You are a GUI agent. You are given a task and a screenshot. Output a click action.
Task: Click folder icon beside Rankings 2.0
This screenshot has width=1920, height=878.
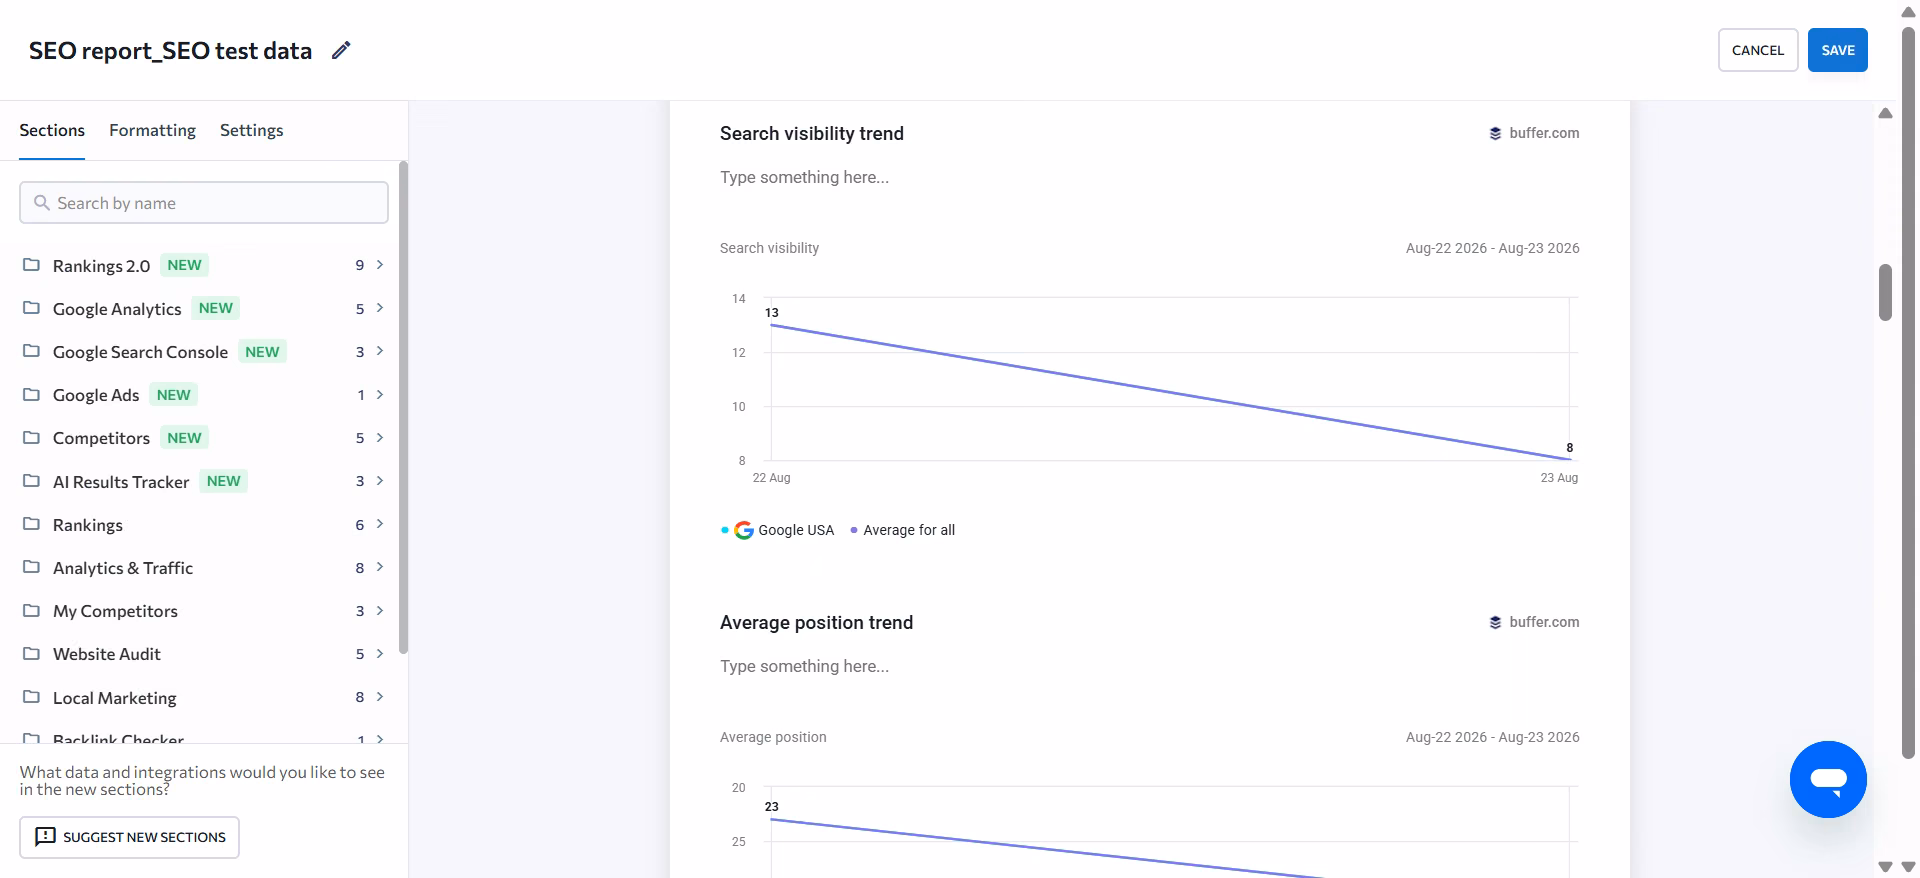(x=31, y=265)
